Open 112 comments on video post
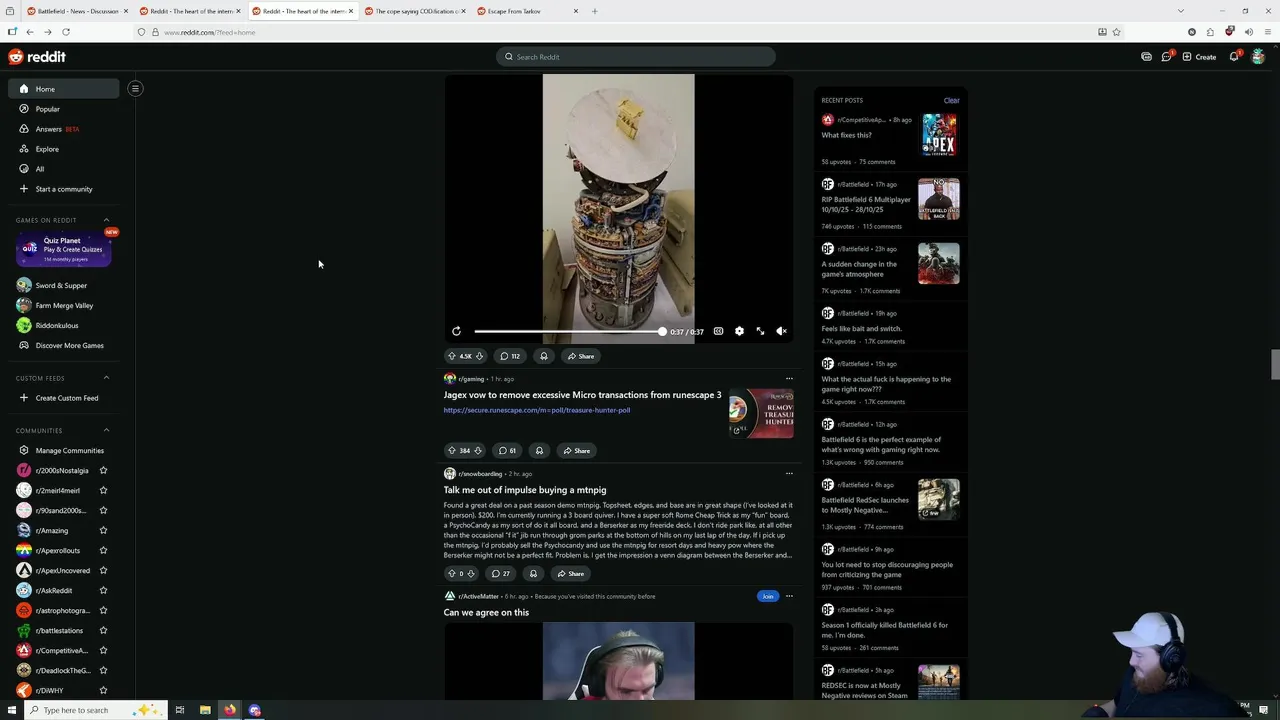Viewport: 1280px width, 720px height. [510, 356]
